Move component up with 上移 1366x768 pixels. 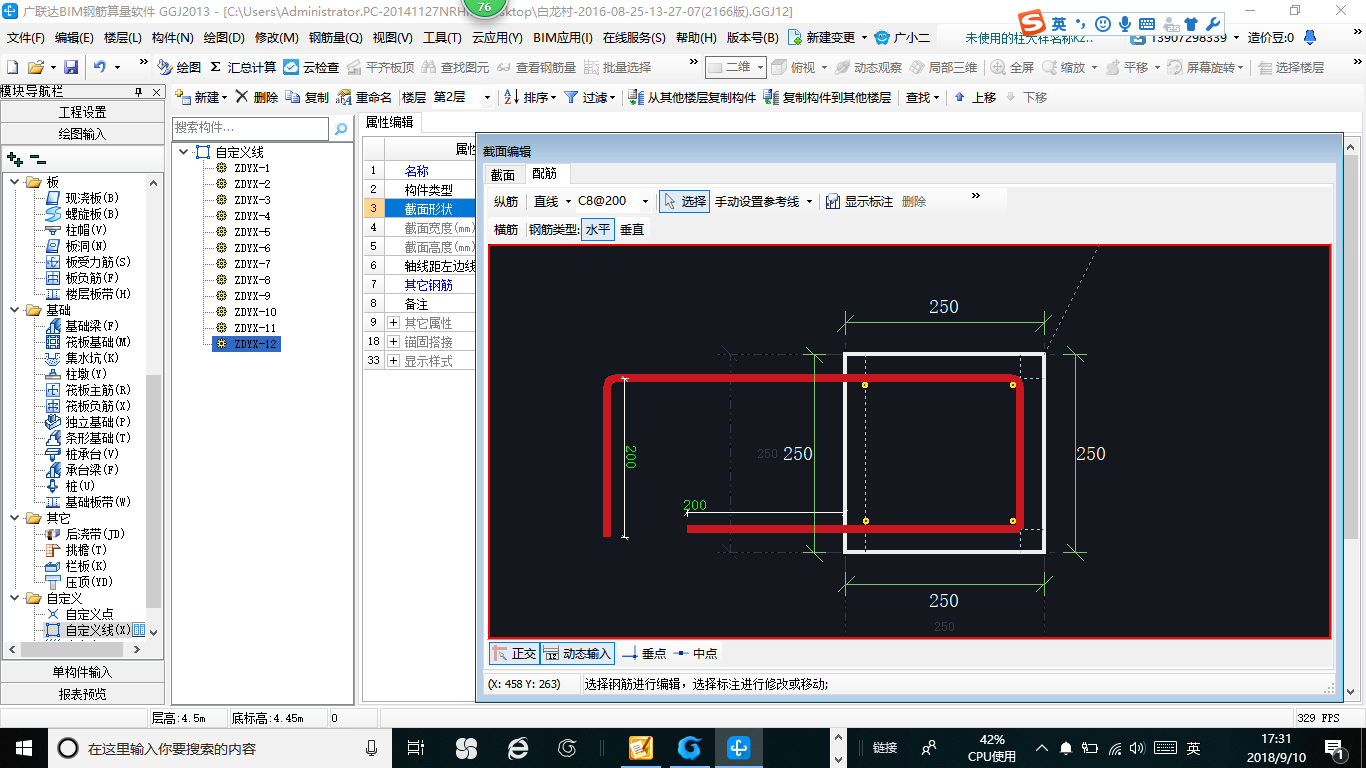pos(974,97)
